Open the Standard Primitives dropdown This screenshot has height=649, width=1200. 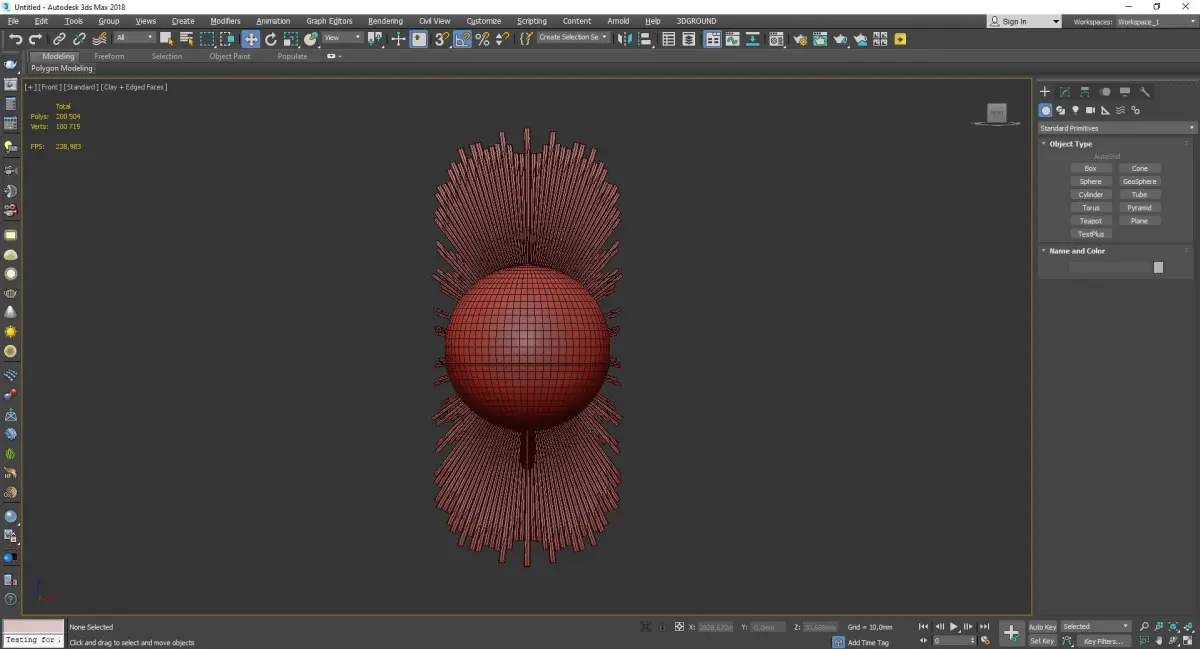point(1117,128)
